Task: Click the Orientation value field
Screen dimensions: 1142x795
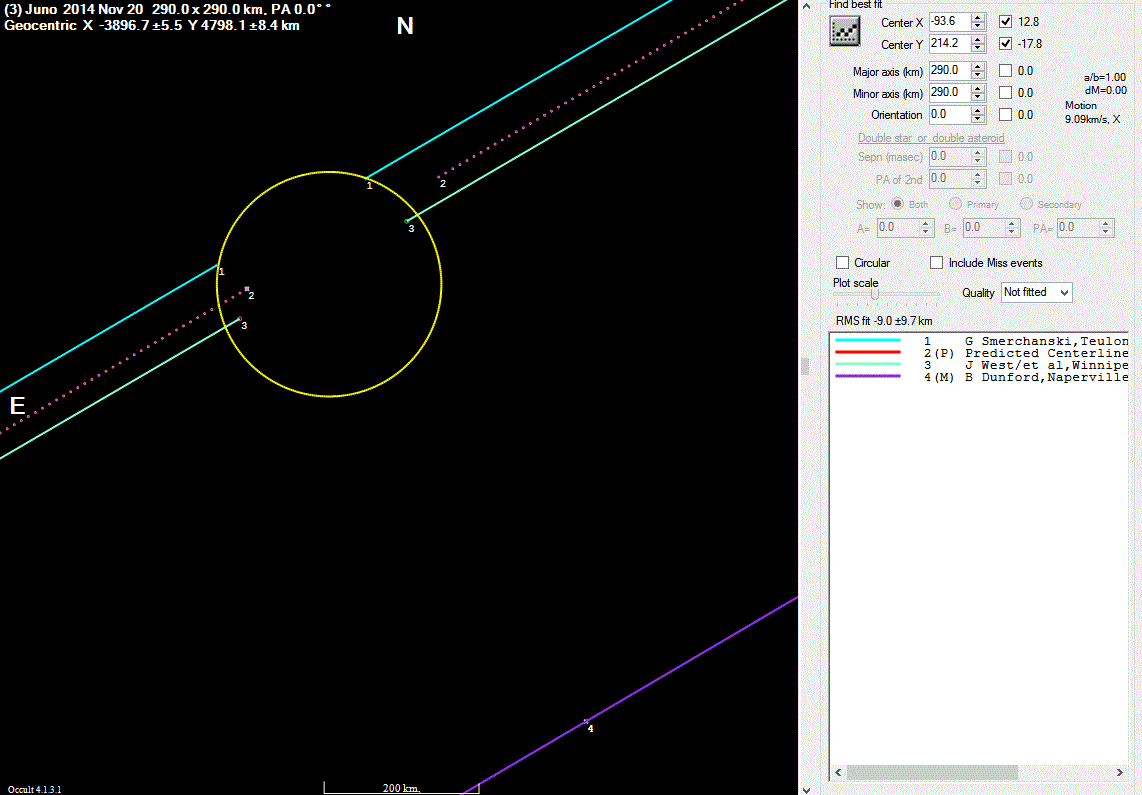Action: pyautogui.click(x=950, y=114)
